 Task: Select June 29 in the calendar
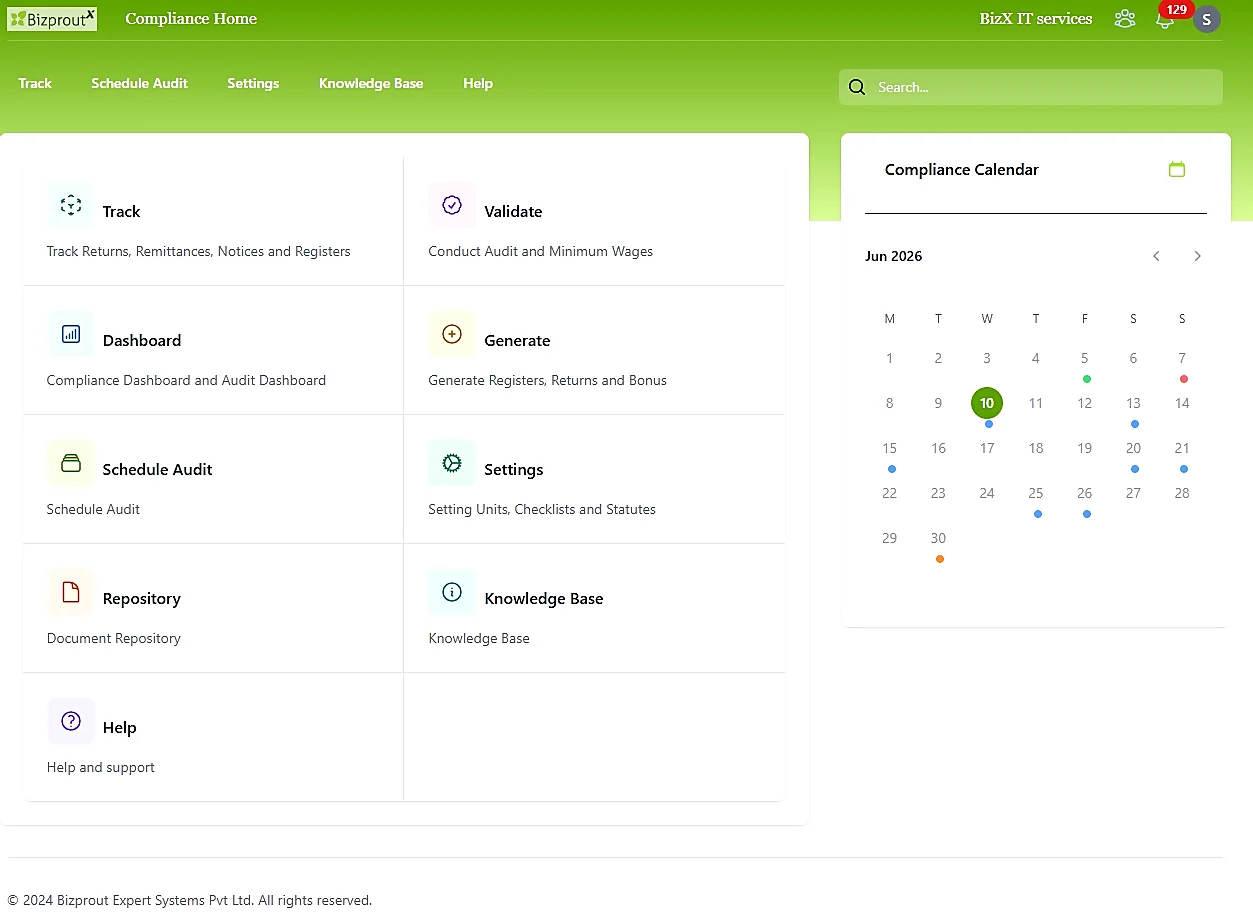click(889, 538)
